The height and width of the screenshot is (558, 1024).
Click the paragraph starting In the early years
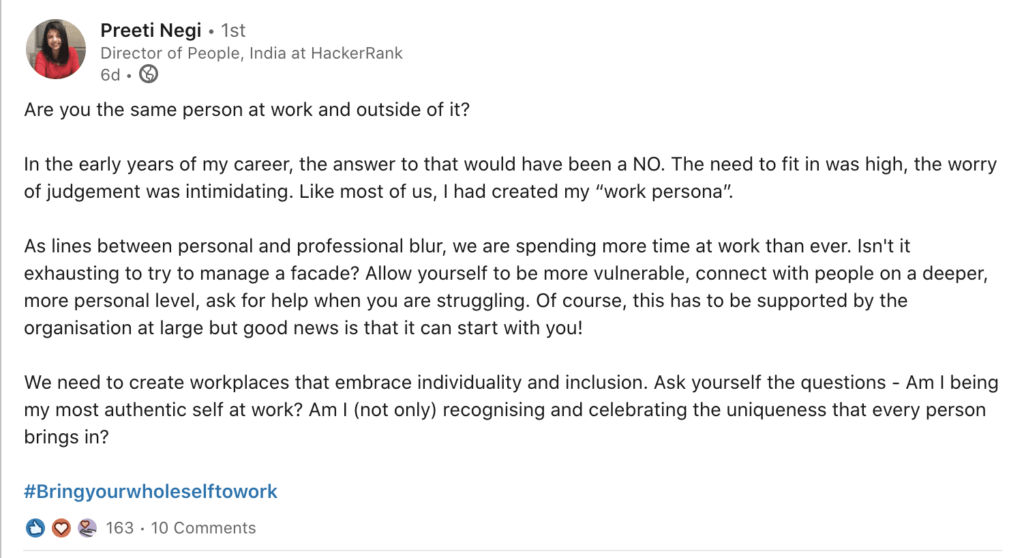click(x=511, y=178)
